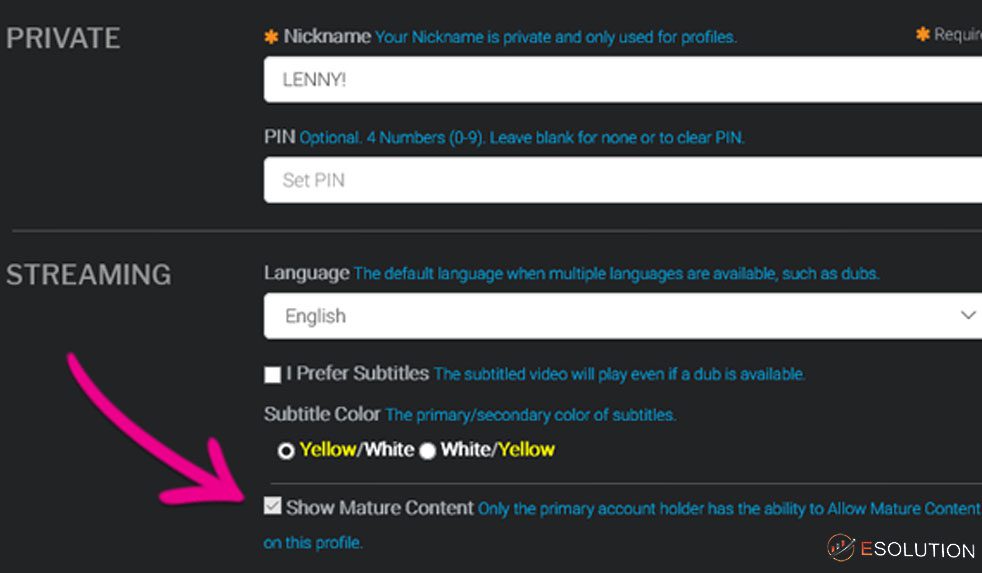The image size is (982, 573).
Task: Click the Set PIN input field
Action: point(623,180)
